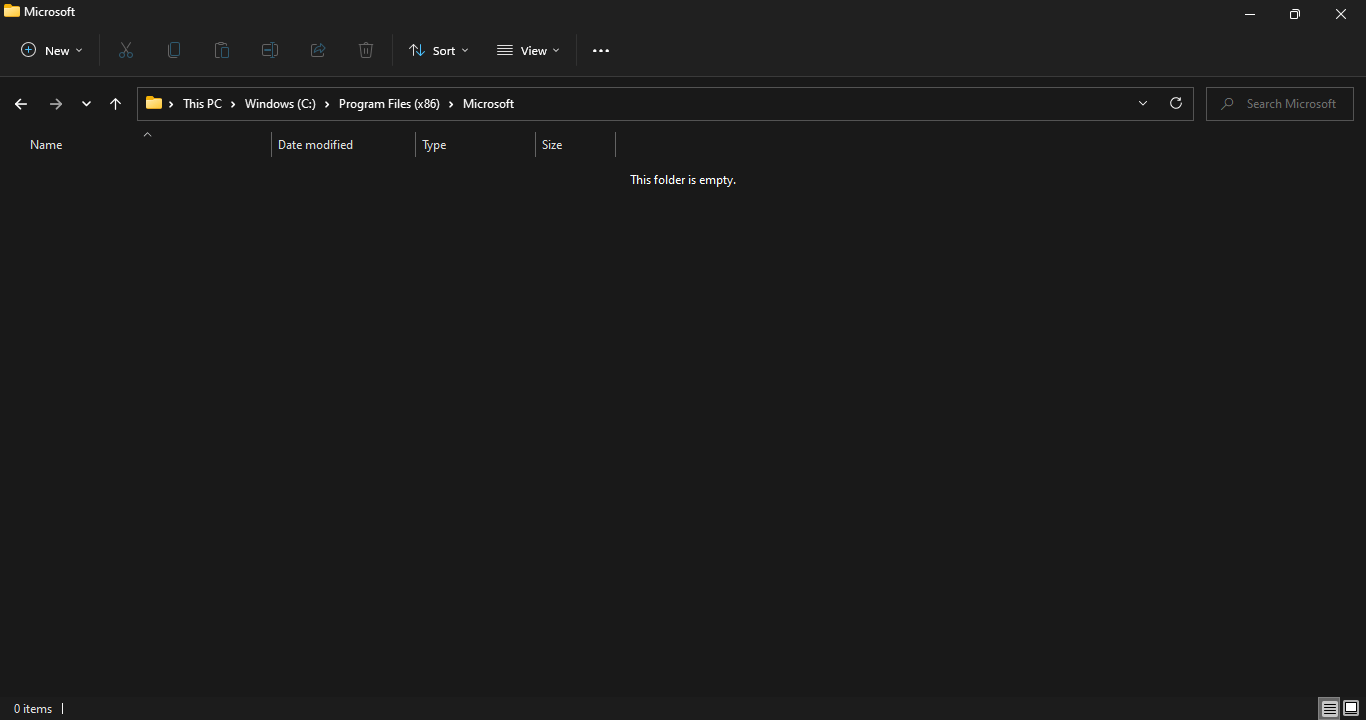
Task: Click 'This folder is empty.' message
Action: click(x=683, y=180)
